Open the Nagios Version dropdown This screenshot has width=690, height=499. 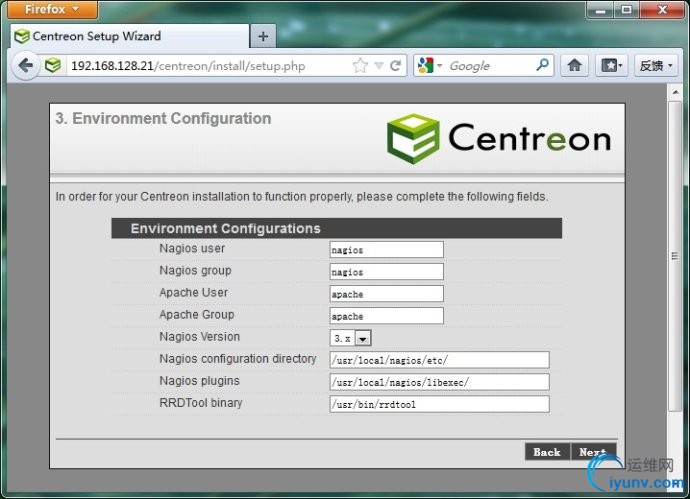coord(351,338)
